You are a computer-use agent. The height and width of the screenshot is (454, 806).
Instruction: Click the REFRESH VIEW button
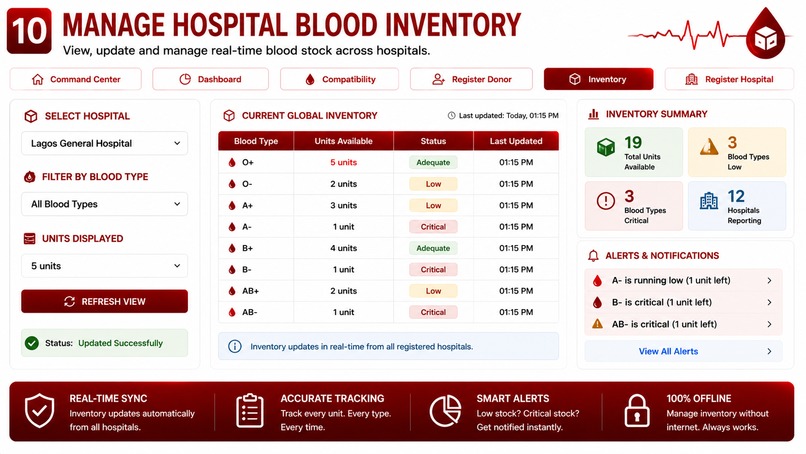pos(104,301)
